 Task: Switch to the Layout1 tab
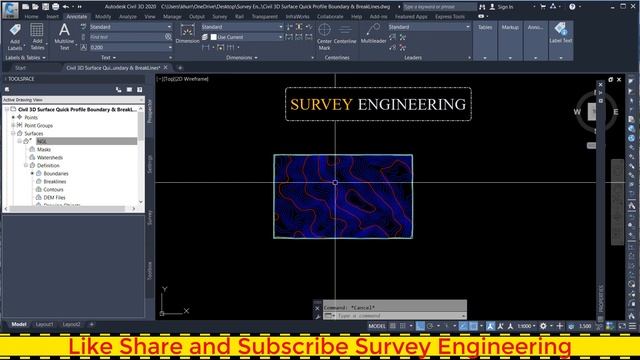(44, 324)
